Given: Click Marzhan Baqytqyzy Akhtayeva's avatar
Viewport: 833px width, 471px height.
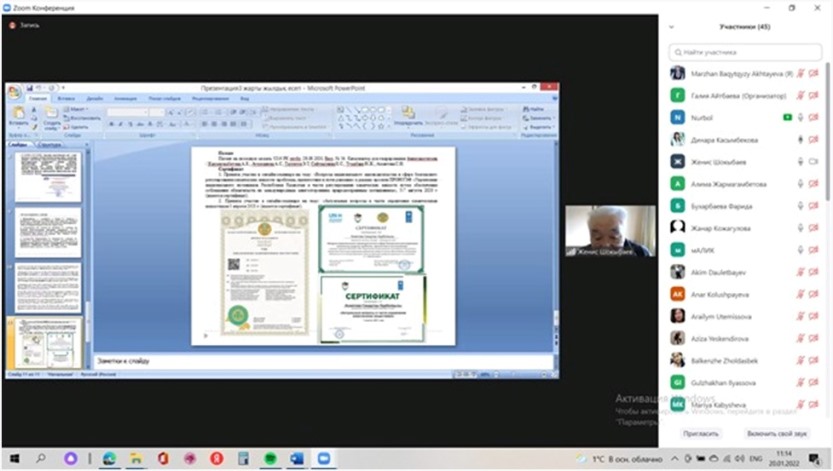Looking at the screenshot, I should 678,73.
